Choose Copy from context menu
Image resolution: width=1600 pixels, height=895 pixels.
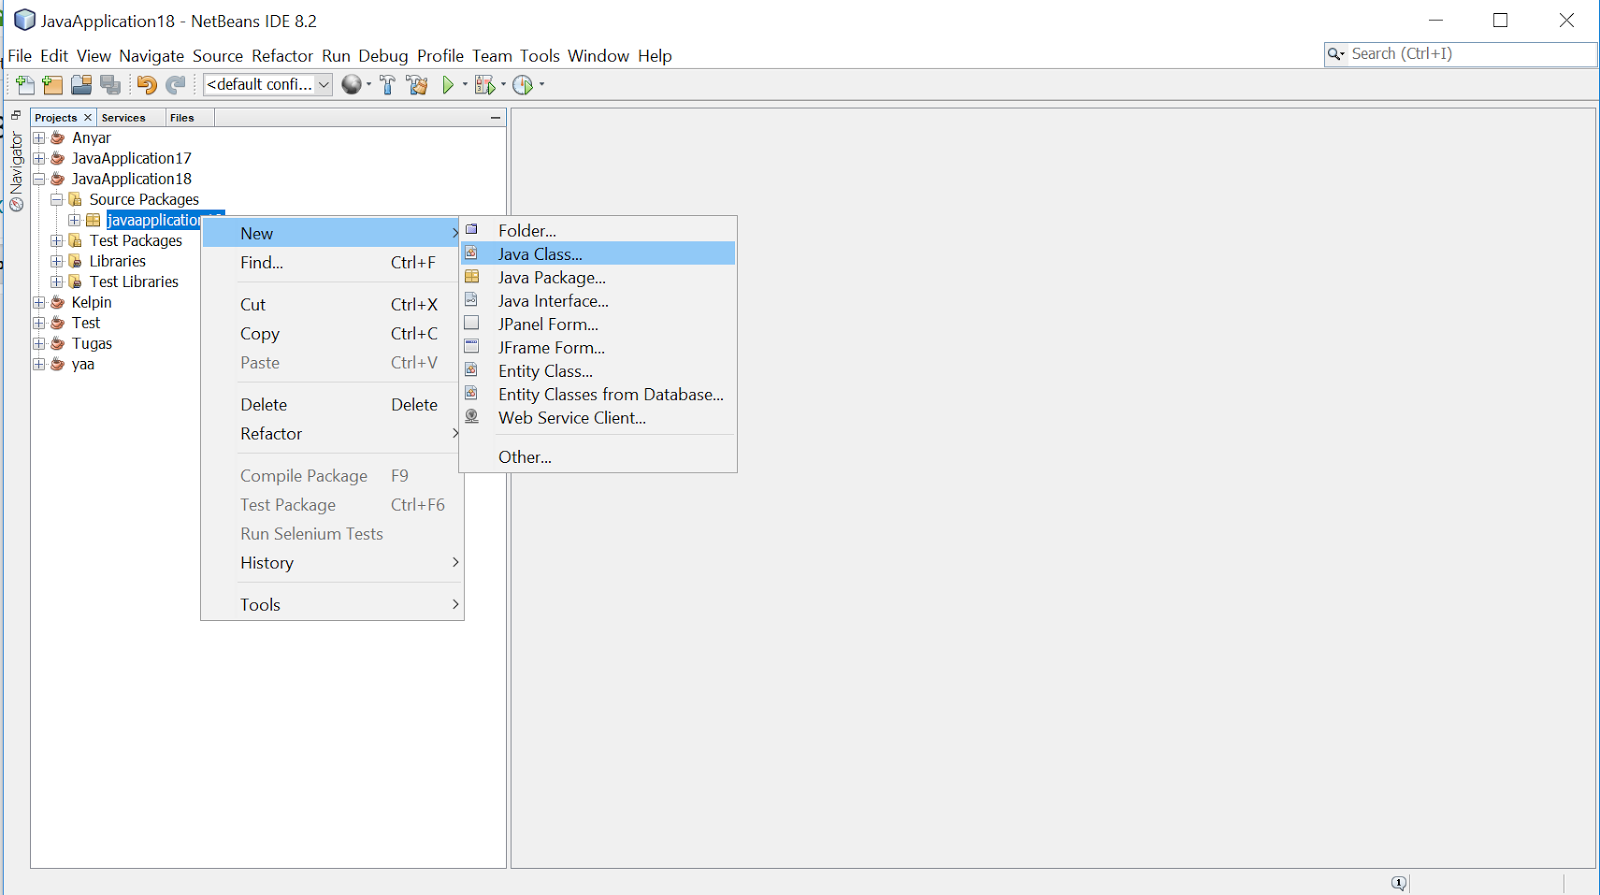click(332, 334)
